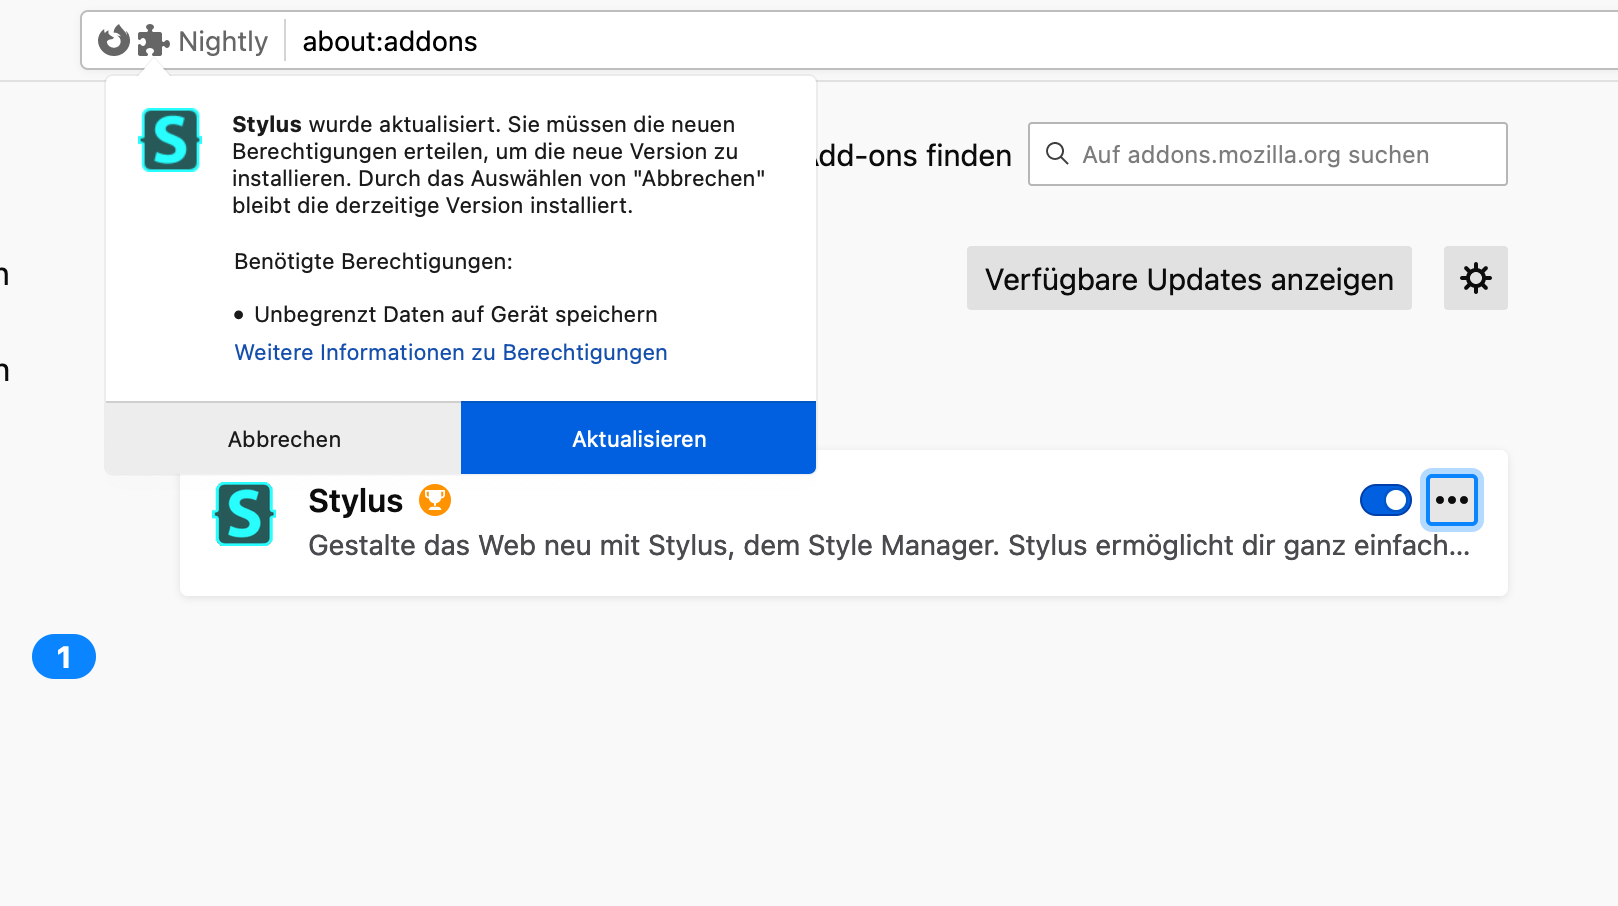Click the orange trophy recommended badge
The image size is (1618, 906).
435,500
